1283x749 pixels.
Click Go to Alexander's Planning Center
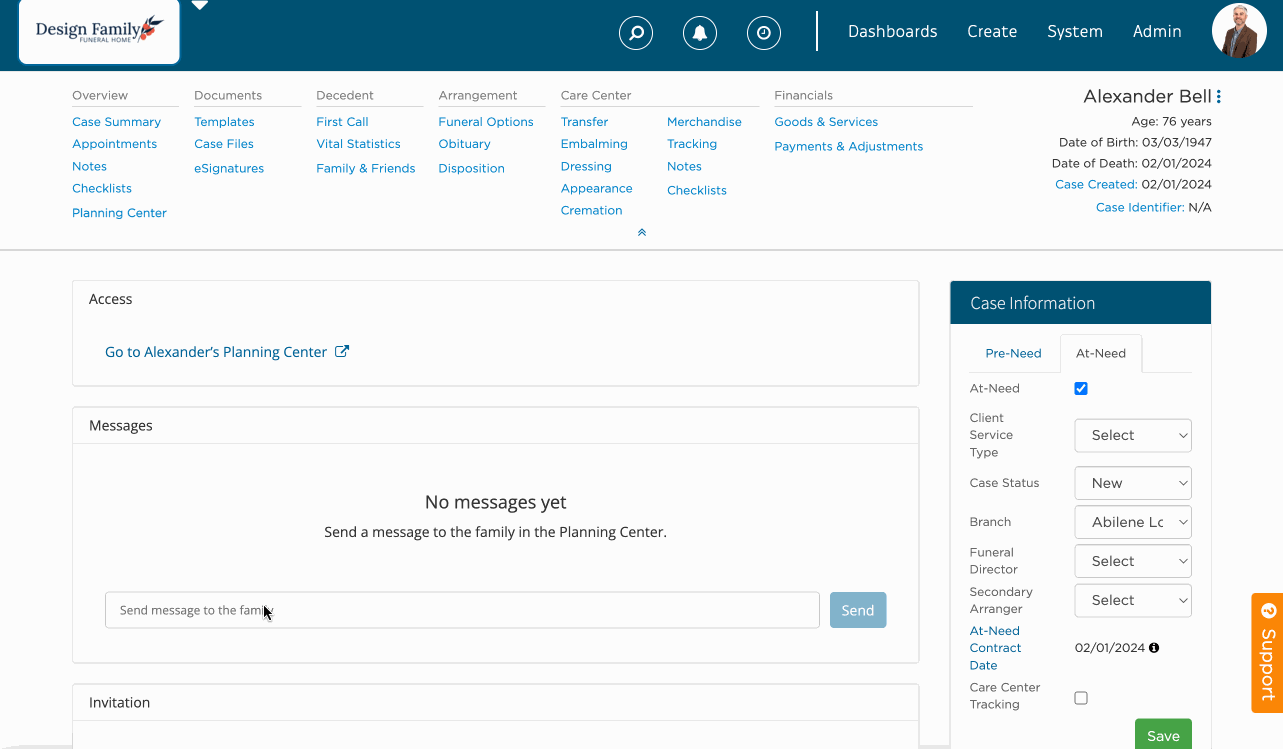[217, 351]
